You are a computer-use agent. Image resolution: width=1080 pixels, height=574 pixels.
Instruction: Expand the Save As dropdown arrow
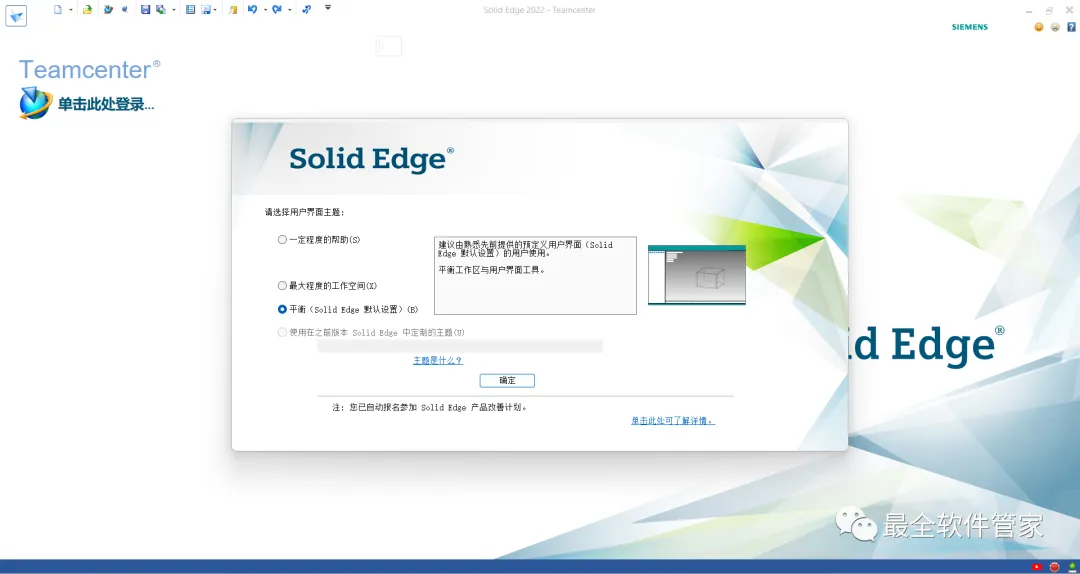174,10
